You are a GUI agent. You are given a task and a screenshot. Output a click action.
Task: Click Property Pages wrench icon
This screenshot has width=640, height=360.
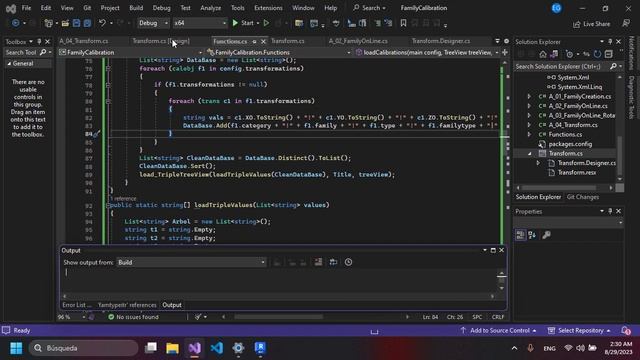(x=546, y=235)
